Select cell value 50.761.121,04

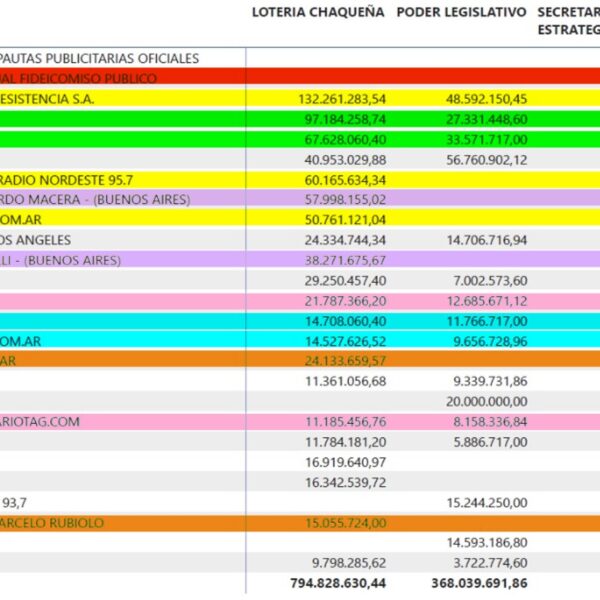(345, 220)
